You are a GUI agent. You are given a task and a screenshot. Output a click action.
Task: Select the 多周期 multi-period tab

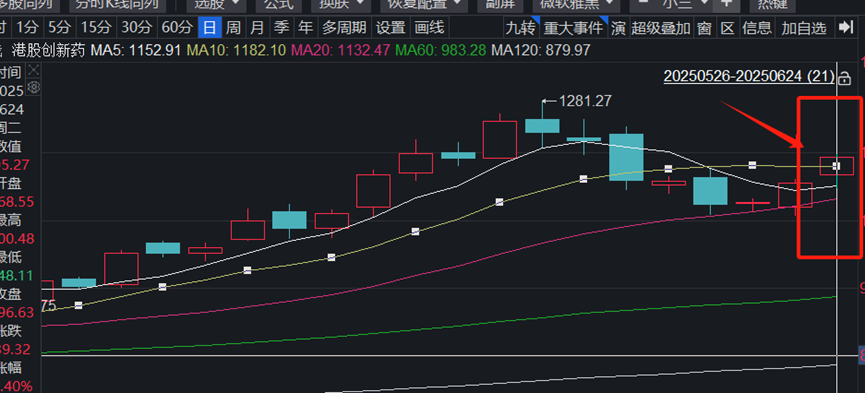[344, 28]
